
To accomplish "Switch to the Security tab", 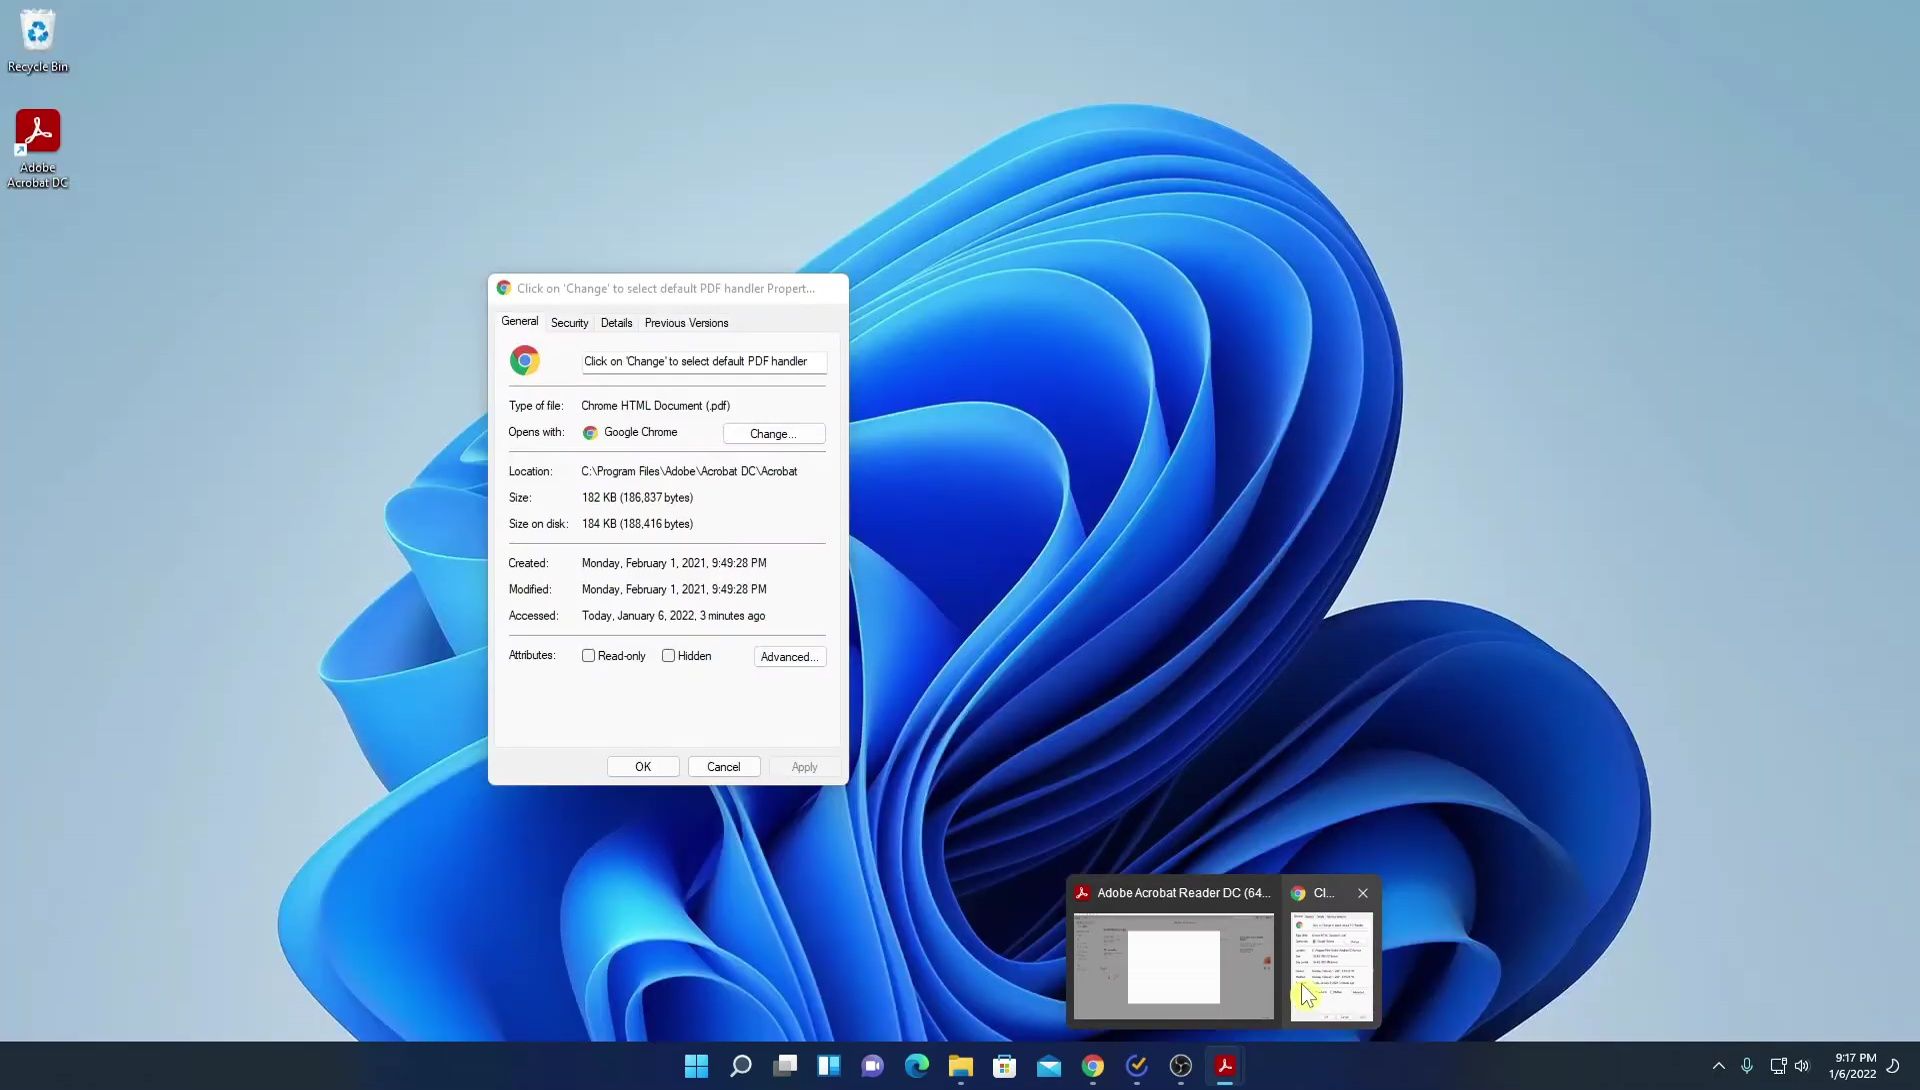I will [570, 323].
